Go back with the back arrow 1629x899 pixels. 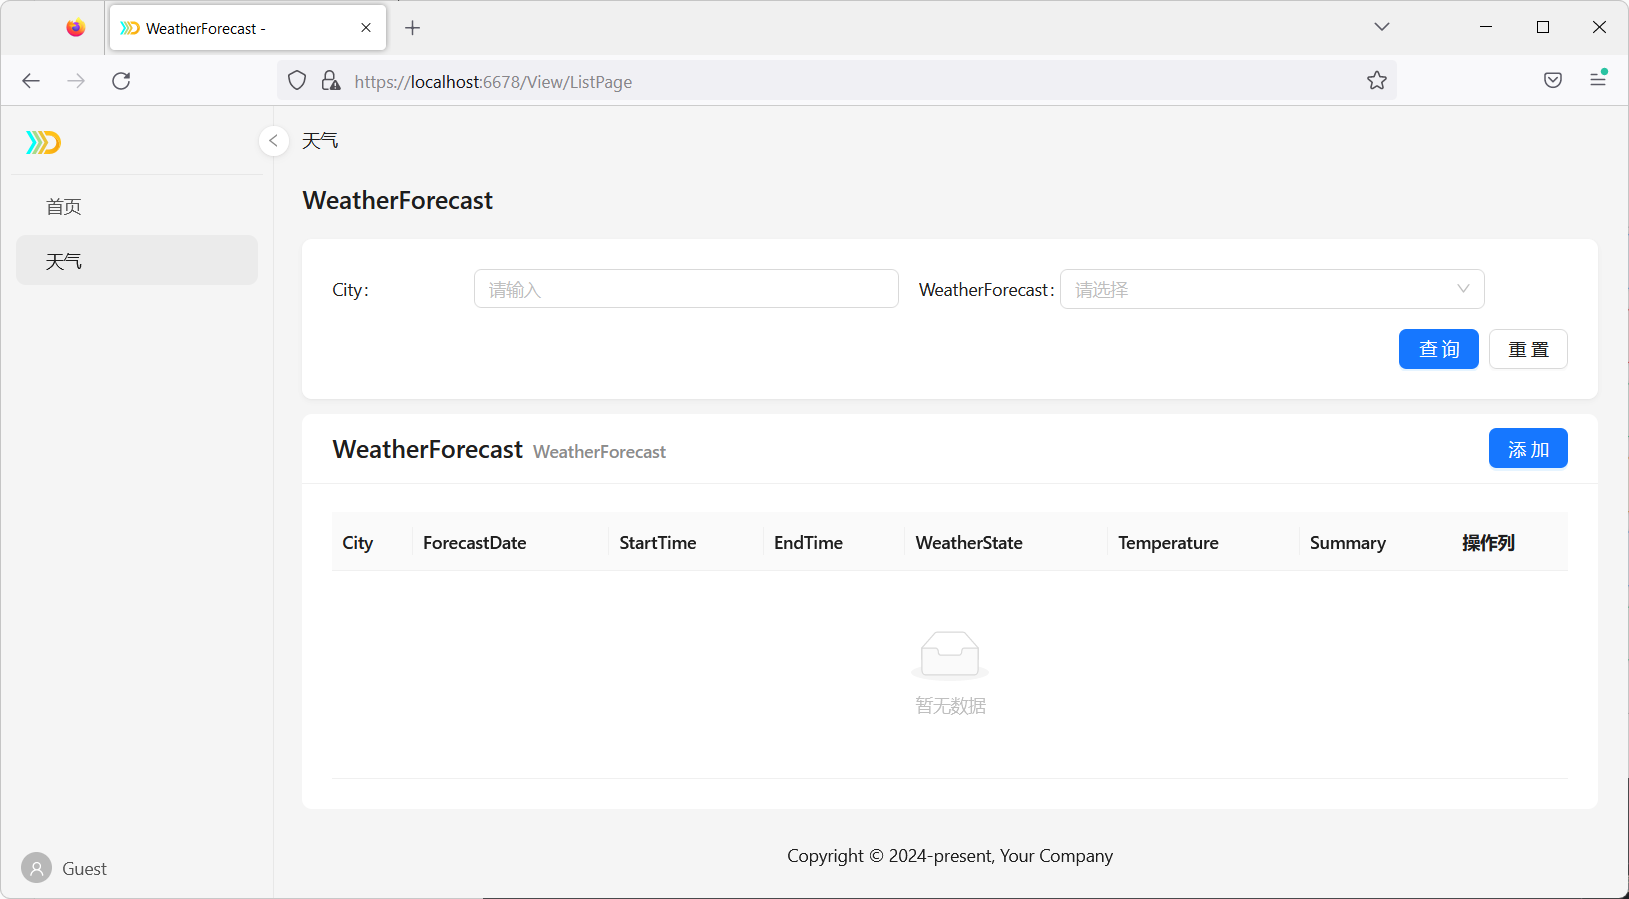point(31,81)
